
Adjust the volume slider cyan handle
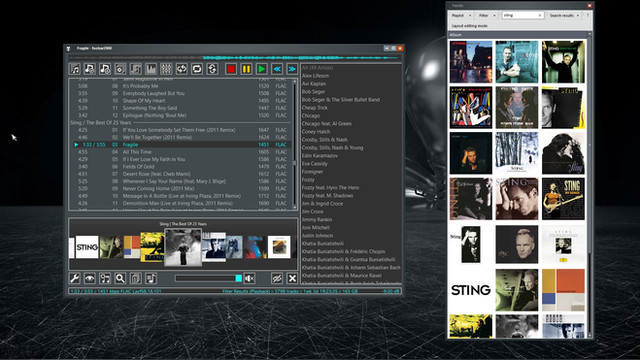(238, 278)
